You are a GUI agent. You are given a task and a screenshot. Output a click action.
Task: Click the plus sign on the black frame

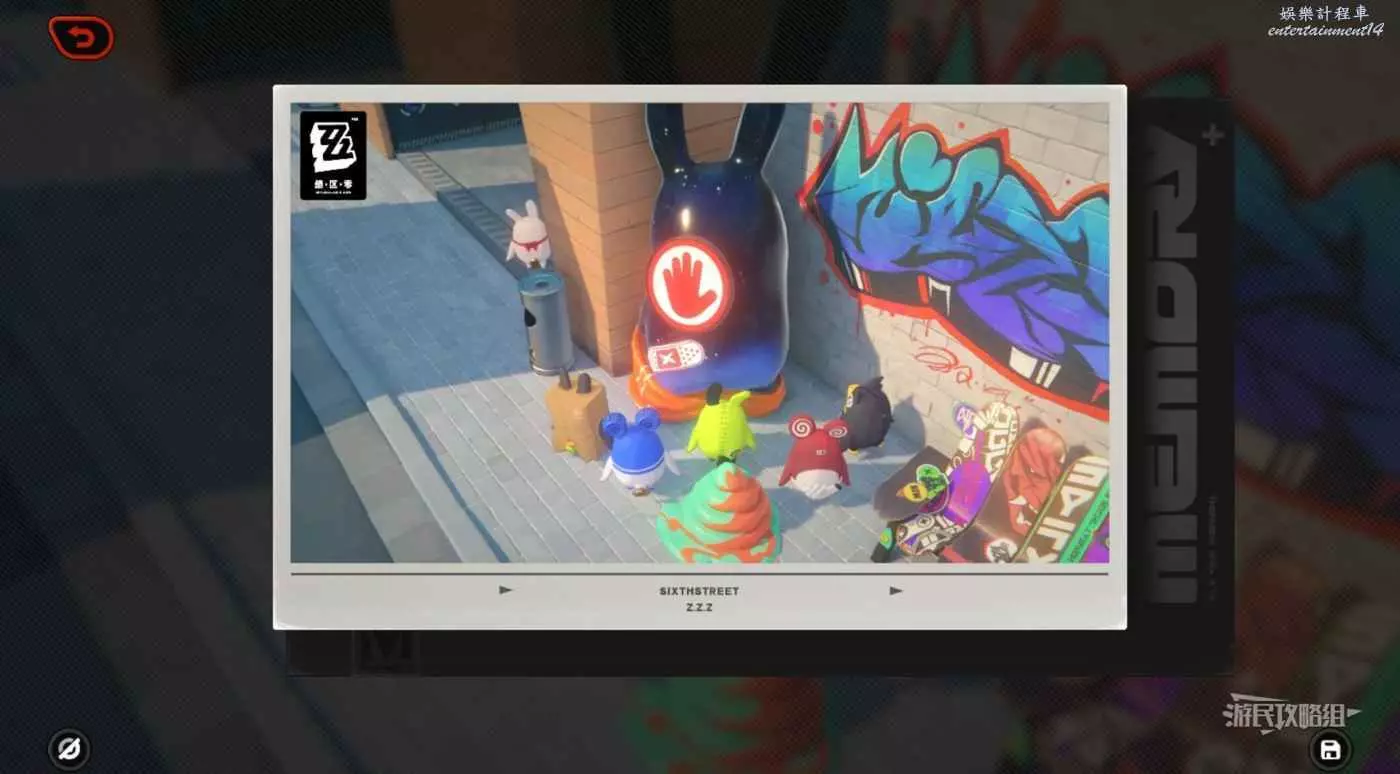tap(1213, 137)
